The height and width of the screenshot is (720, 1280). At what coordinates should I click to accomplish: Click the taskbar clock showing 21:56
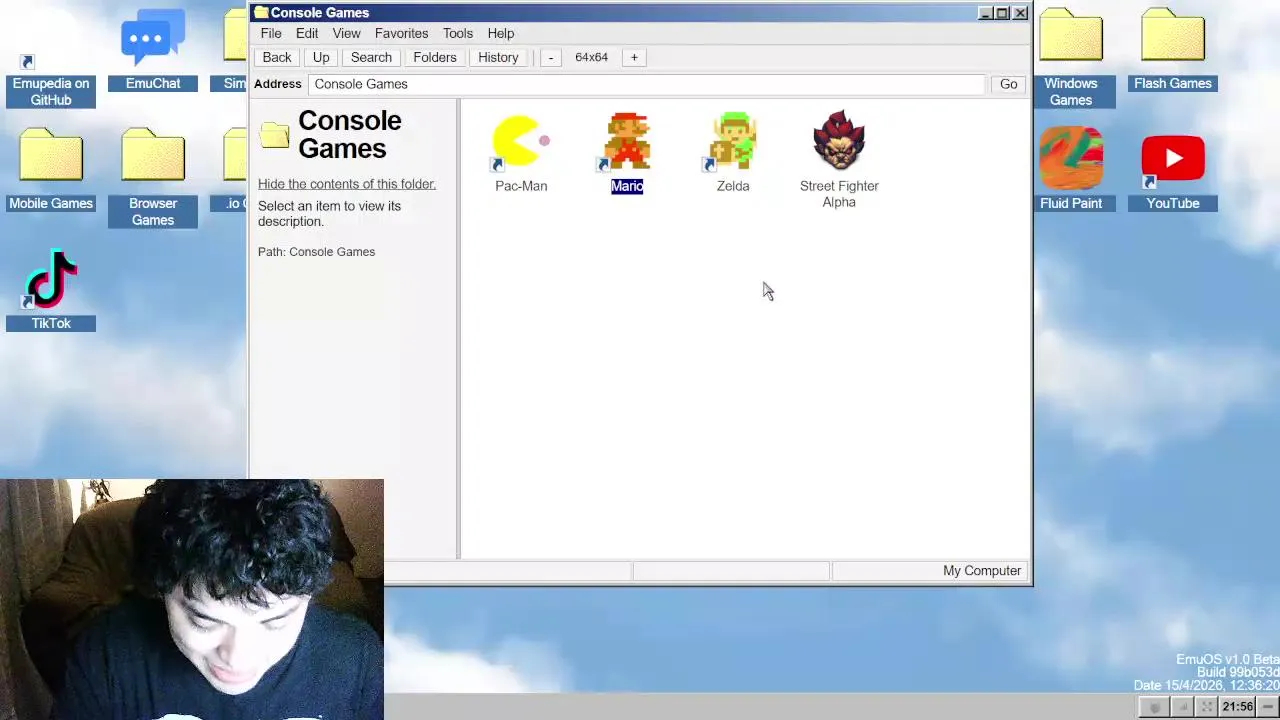pyautogui.click(x=1238, y=707)
